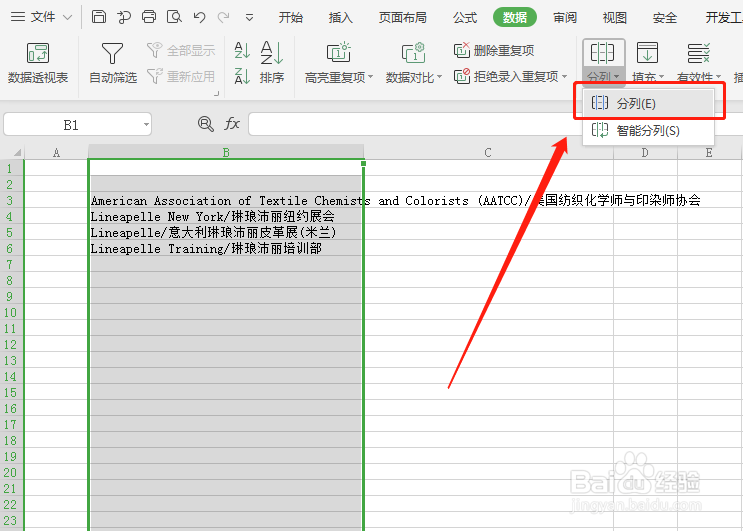The width and height of the screenshot is (743, 531).
Task: Click the Undo arrow icon
Action: [x=199, y=18]
